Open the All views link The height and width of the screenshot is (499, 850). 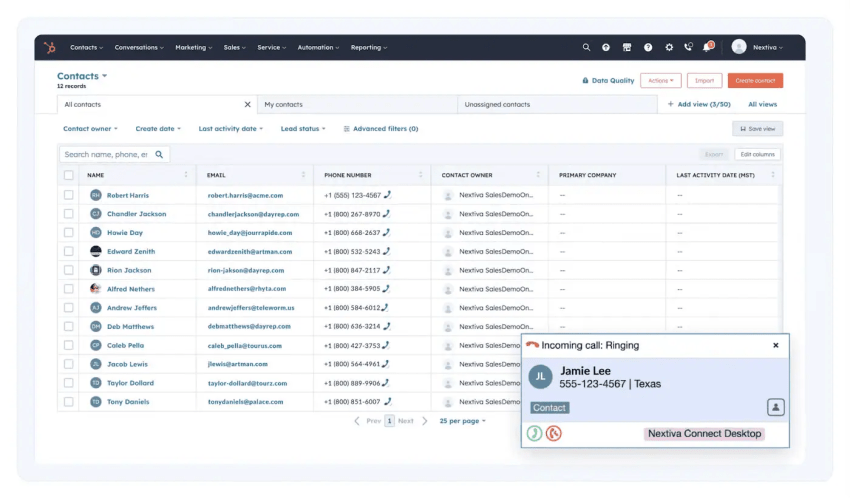(762, 105)
